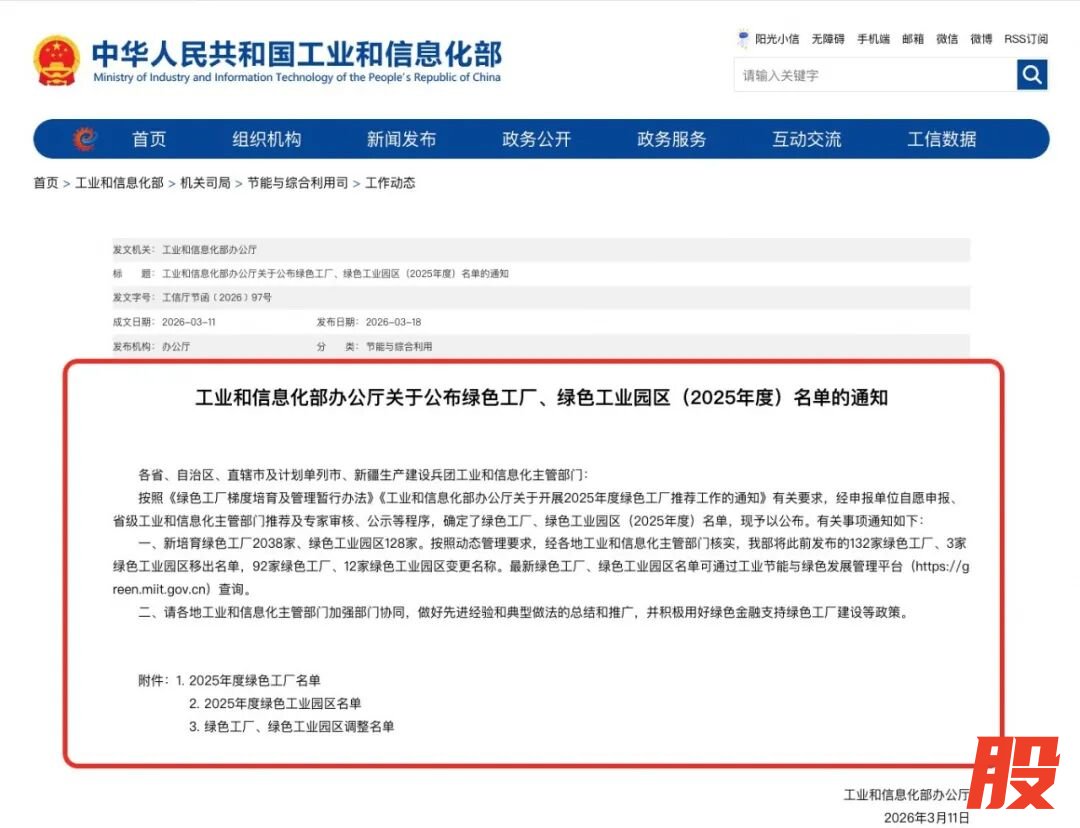This screenshot has width=1080, height=828.
Task: Select 政务服务 in the navigation bar
Action: tap(671, 139)
